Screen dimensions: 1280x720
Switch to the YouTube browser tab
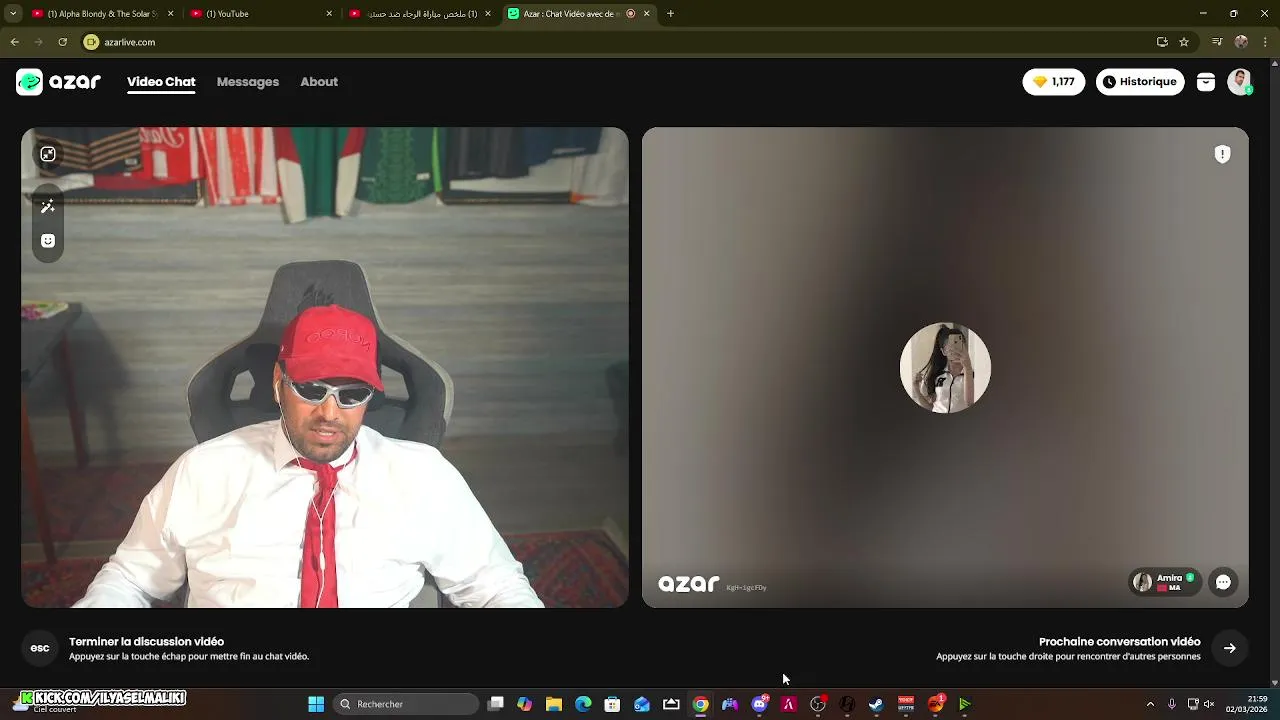262,14
